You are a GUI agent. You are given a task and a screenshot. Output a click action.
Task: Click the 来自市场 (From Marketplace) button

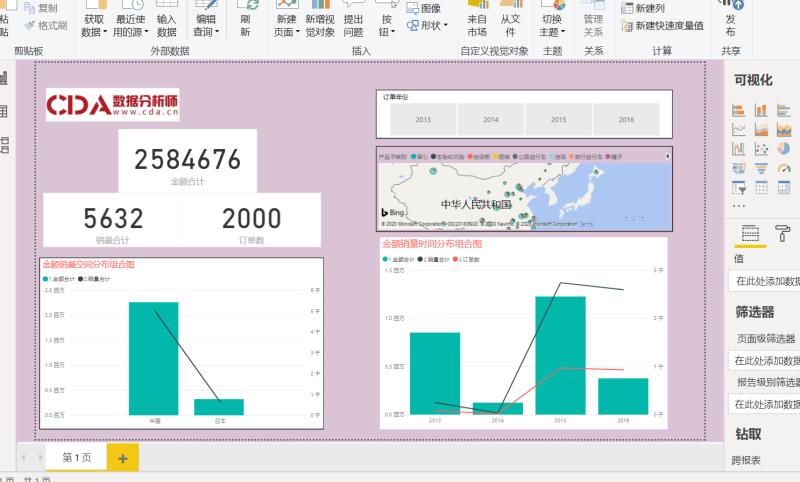(478, 19)
